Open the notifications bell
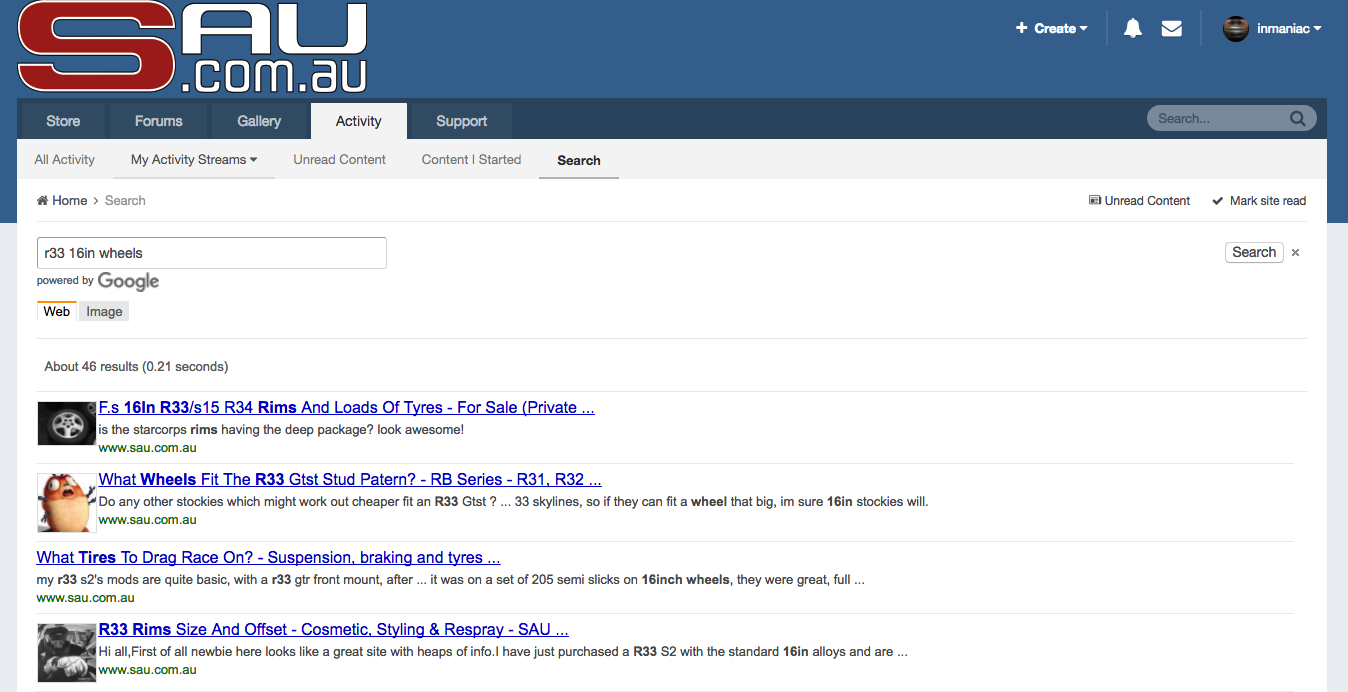This screenshot has width=1348, height=692. [x=1133, y=29]
